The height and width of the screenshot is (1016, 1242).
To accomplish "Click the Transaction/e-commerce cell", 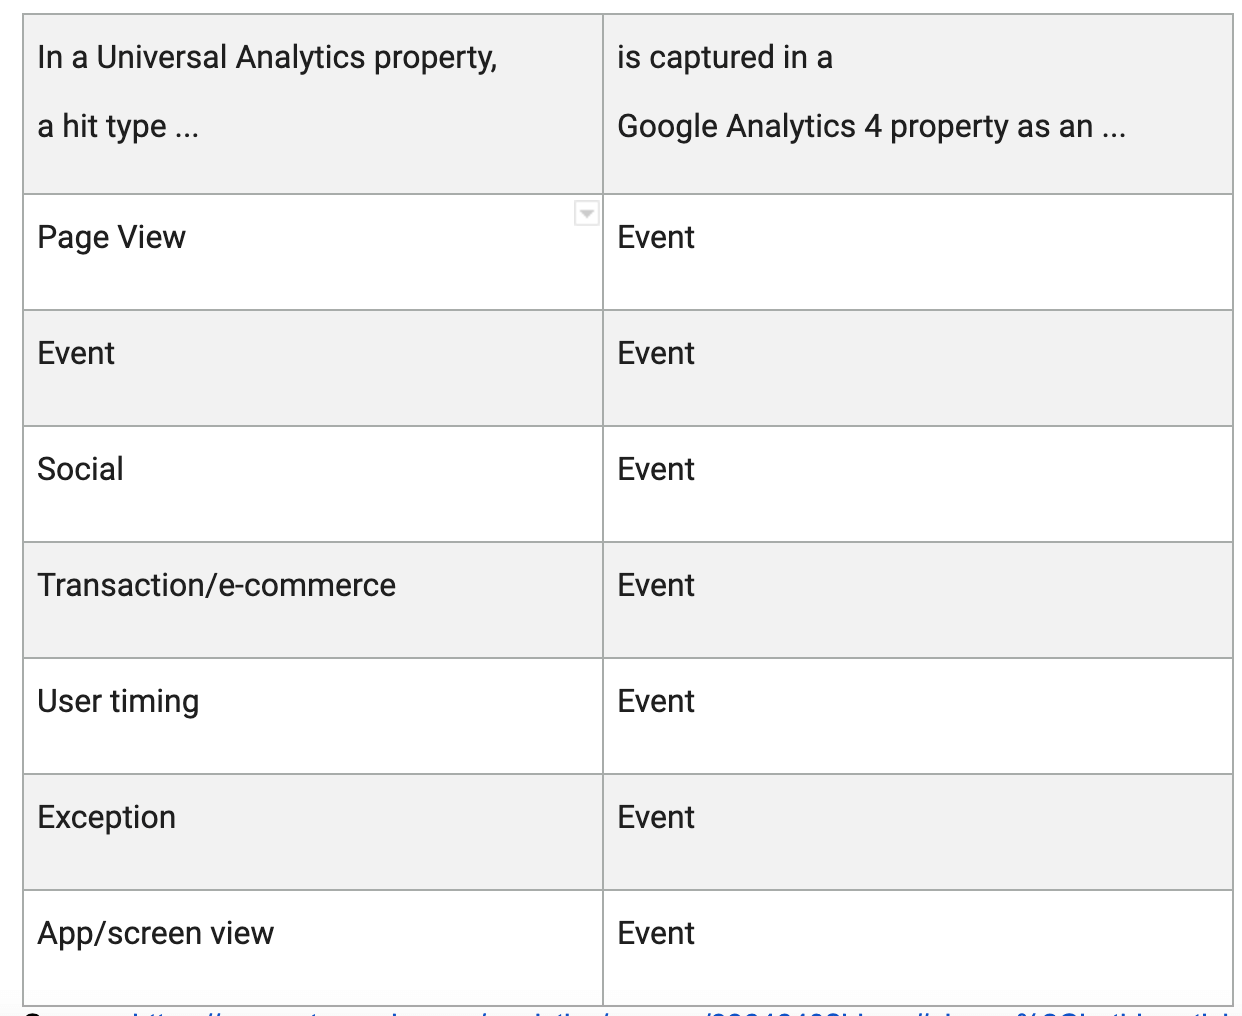I will point(313,600).
